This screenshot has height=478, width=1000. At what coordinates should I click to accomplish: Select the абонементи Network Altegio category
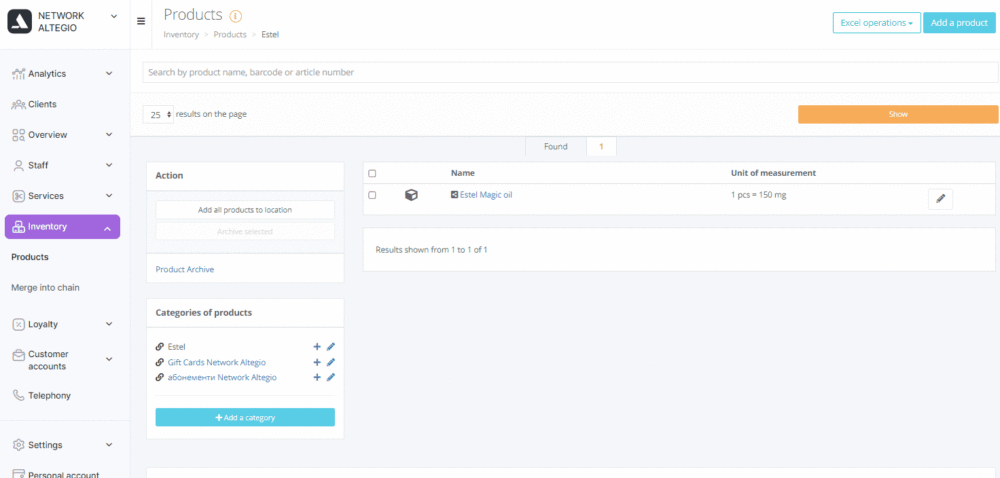pyautogui.click(x=222, y=377)
